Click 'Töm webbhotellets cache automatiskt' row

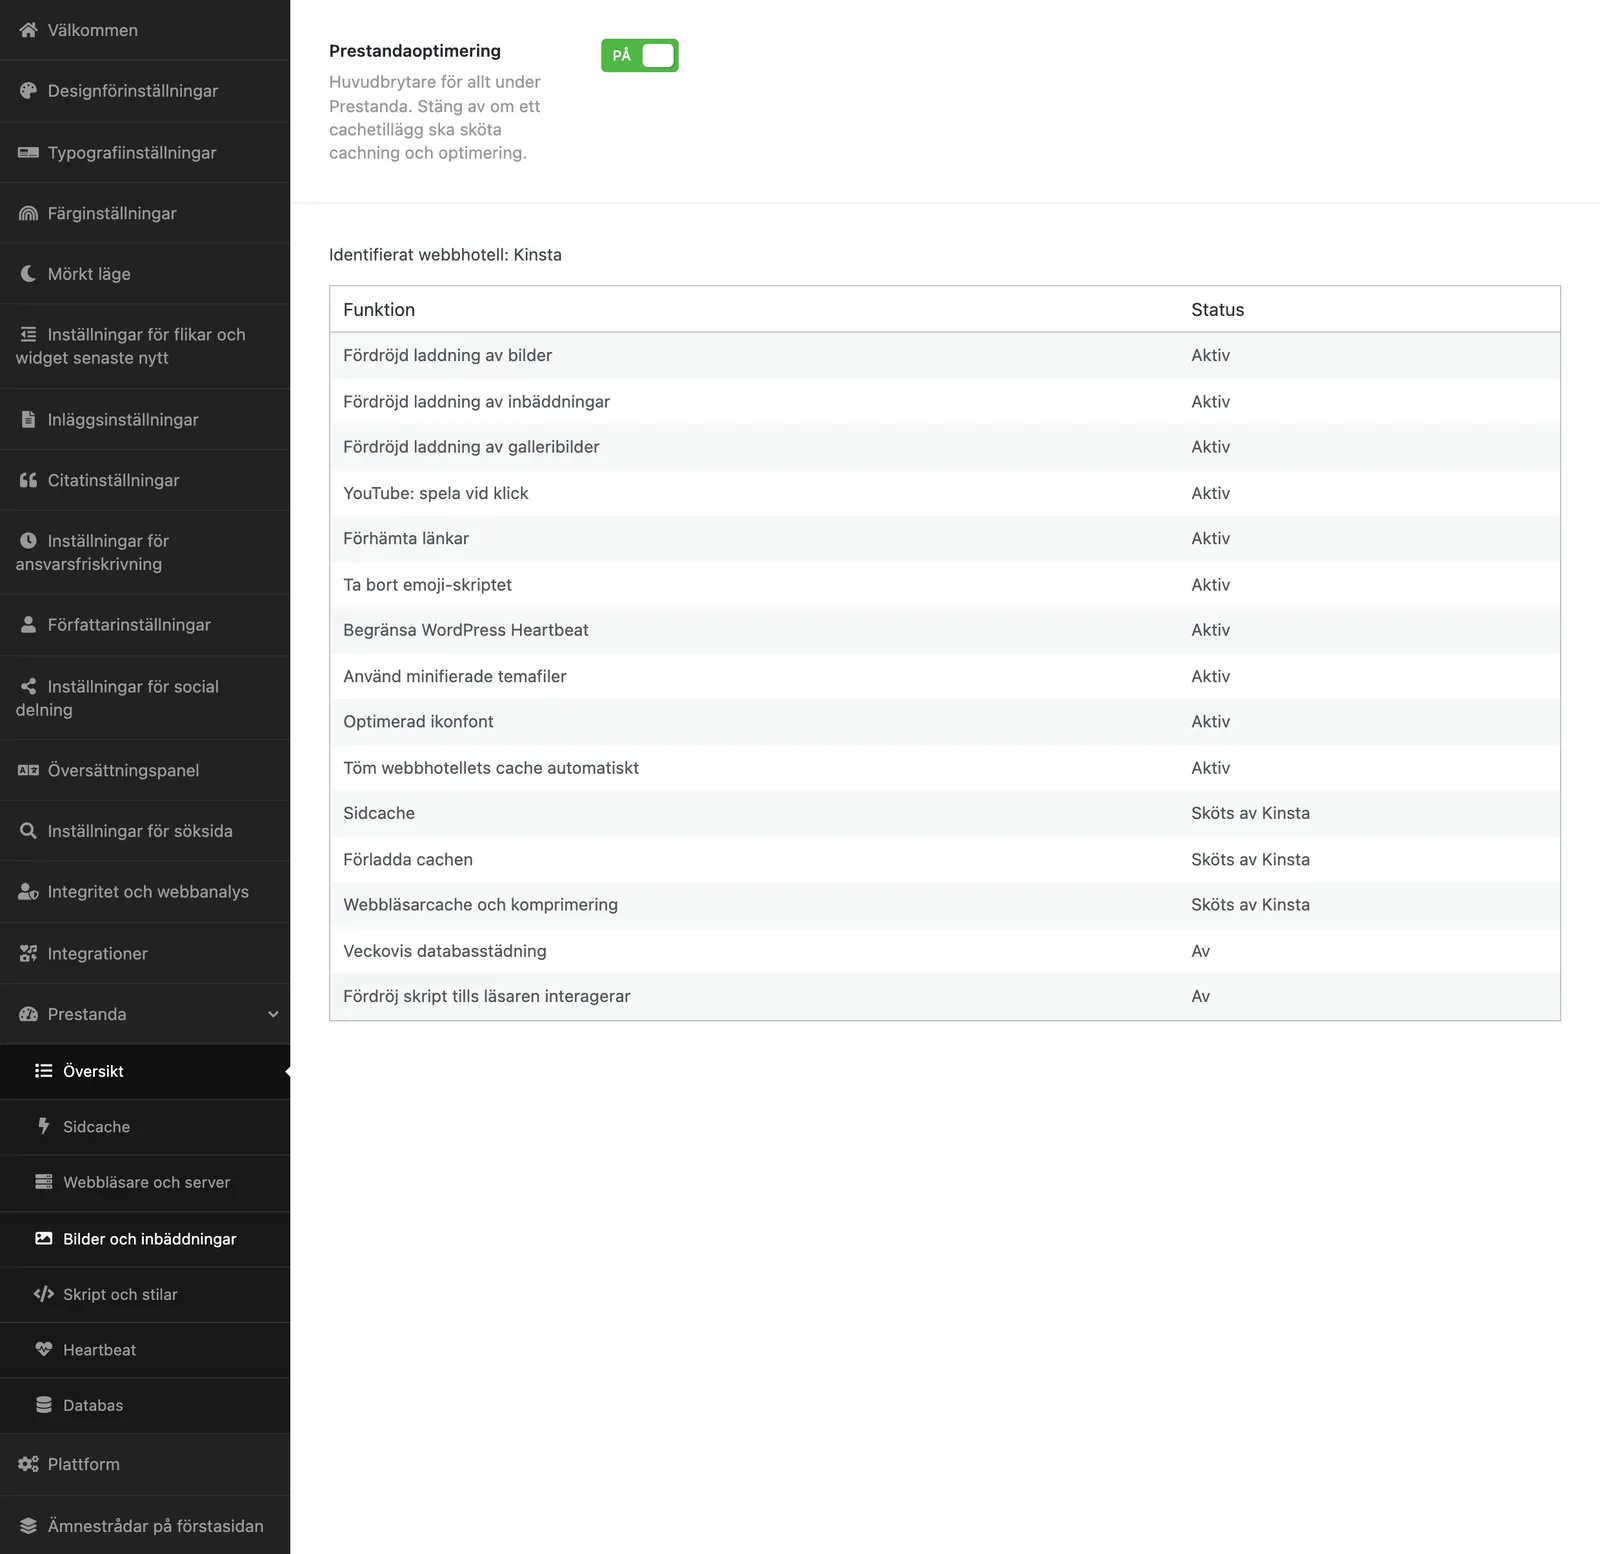(945, 768)
